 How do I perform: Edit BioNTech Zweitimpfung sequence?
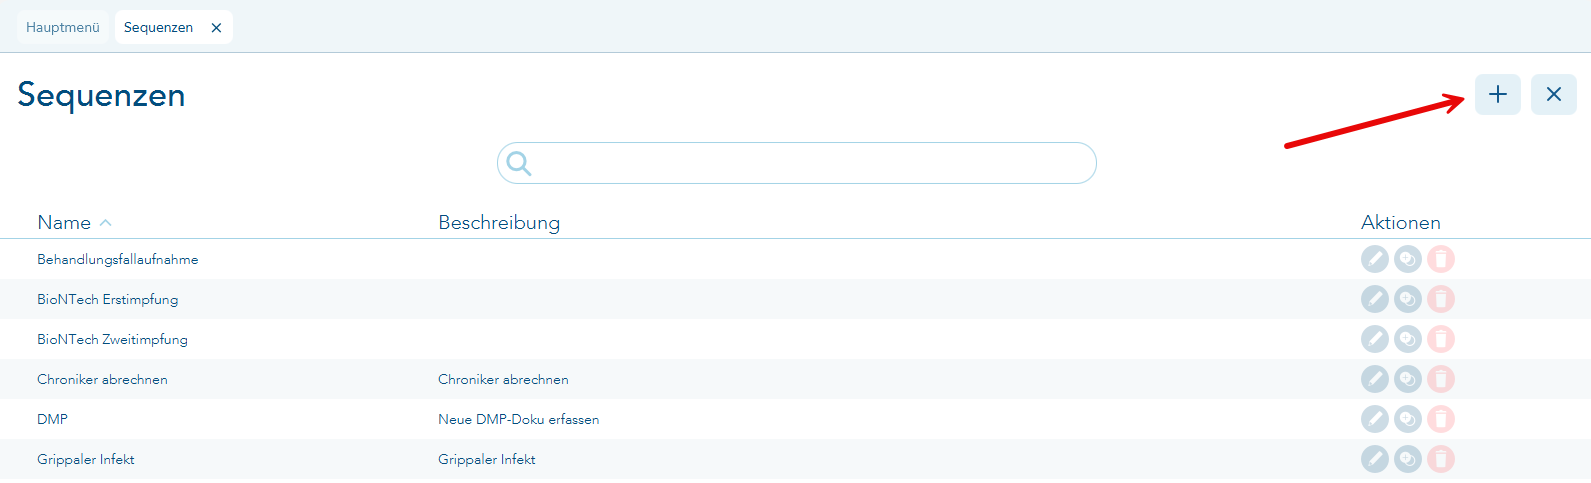pos(1375,339)
